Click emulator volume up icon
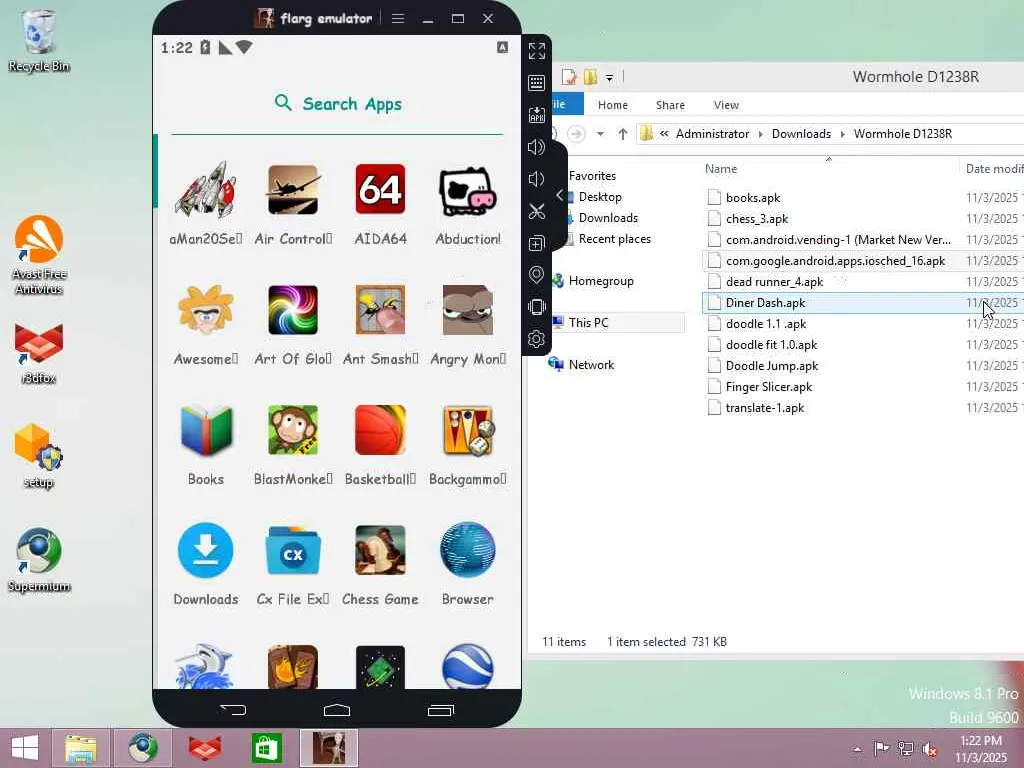The height and width of the screenshot is (768, 1024). 537,147
